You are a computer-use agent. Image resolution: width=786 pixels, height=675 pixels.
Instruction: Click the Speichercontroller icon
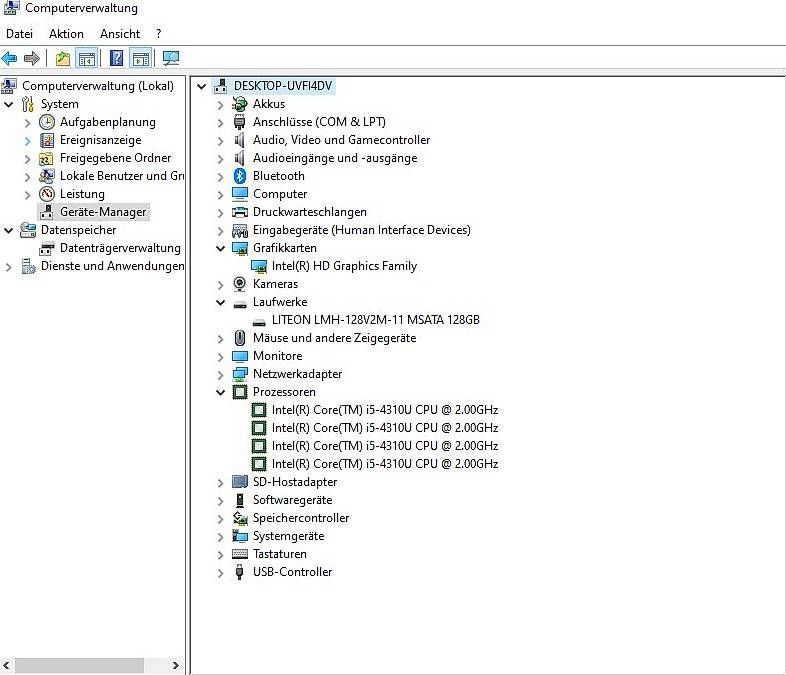240,518
